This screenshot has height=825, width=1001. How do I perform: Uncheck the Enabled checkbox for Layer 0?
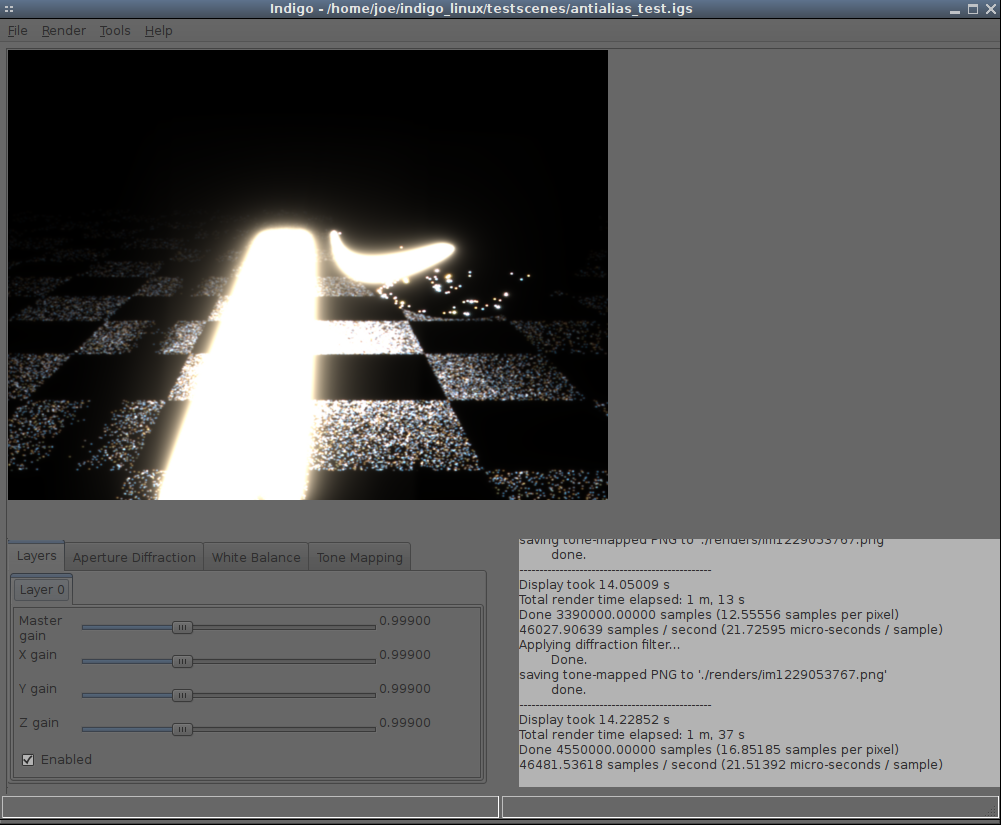pos(28,760)
